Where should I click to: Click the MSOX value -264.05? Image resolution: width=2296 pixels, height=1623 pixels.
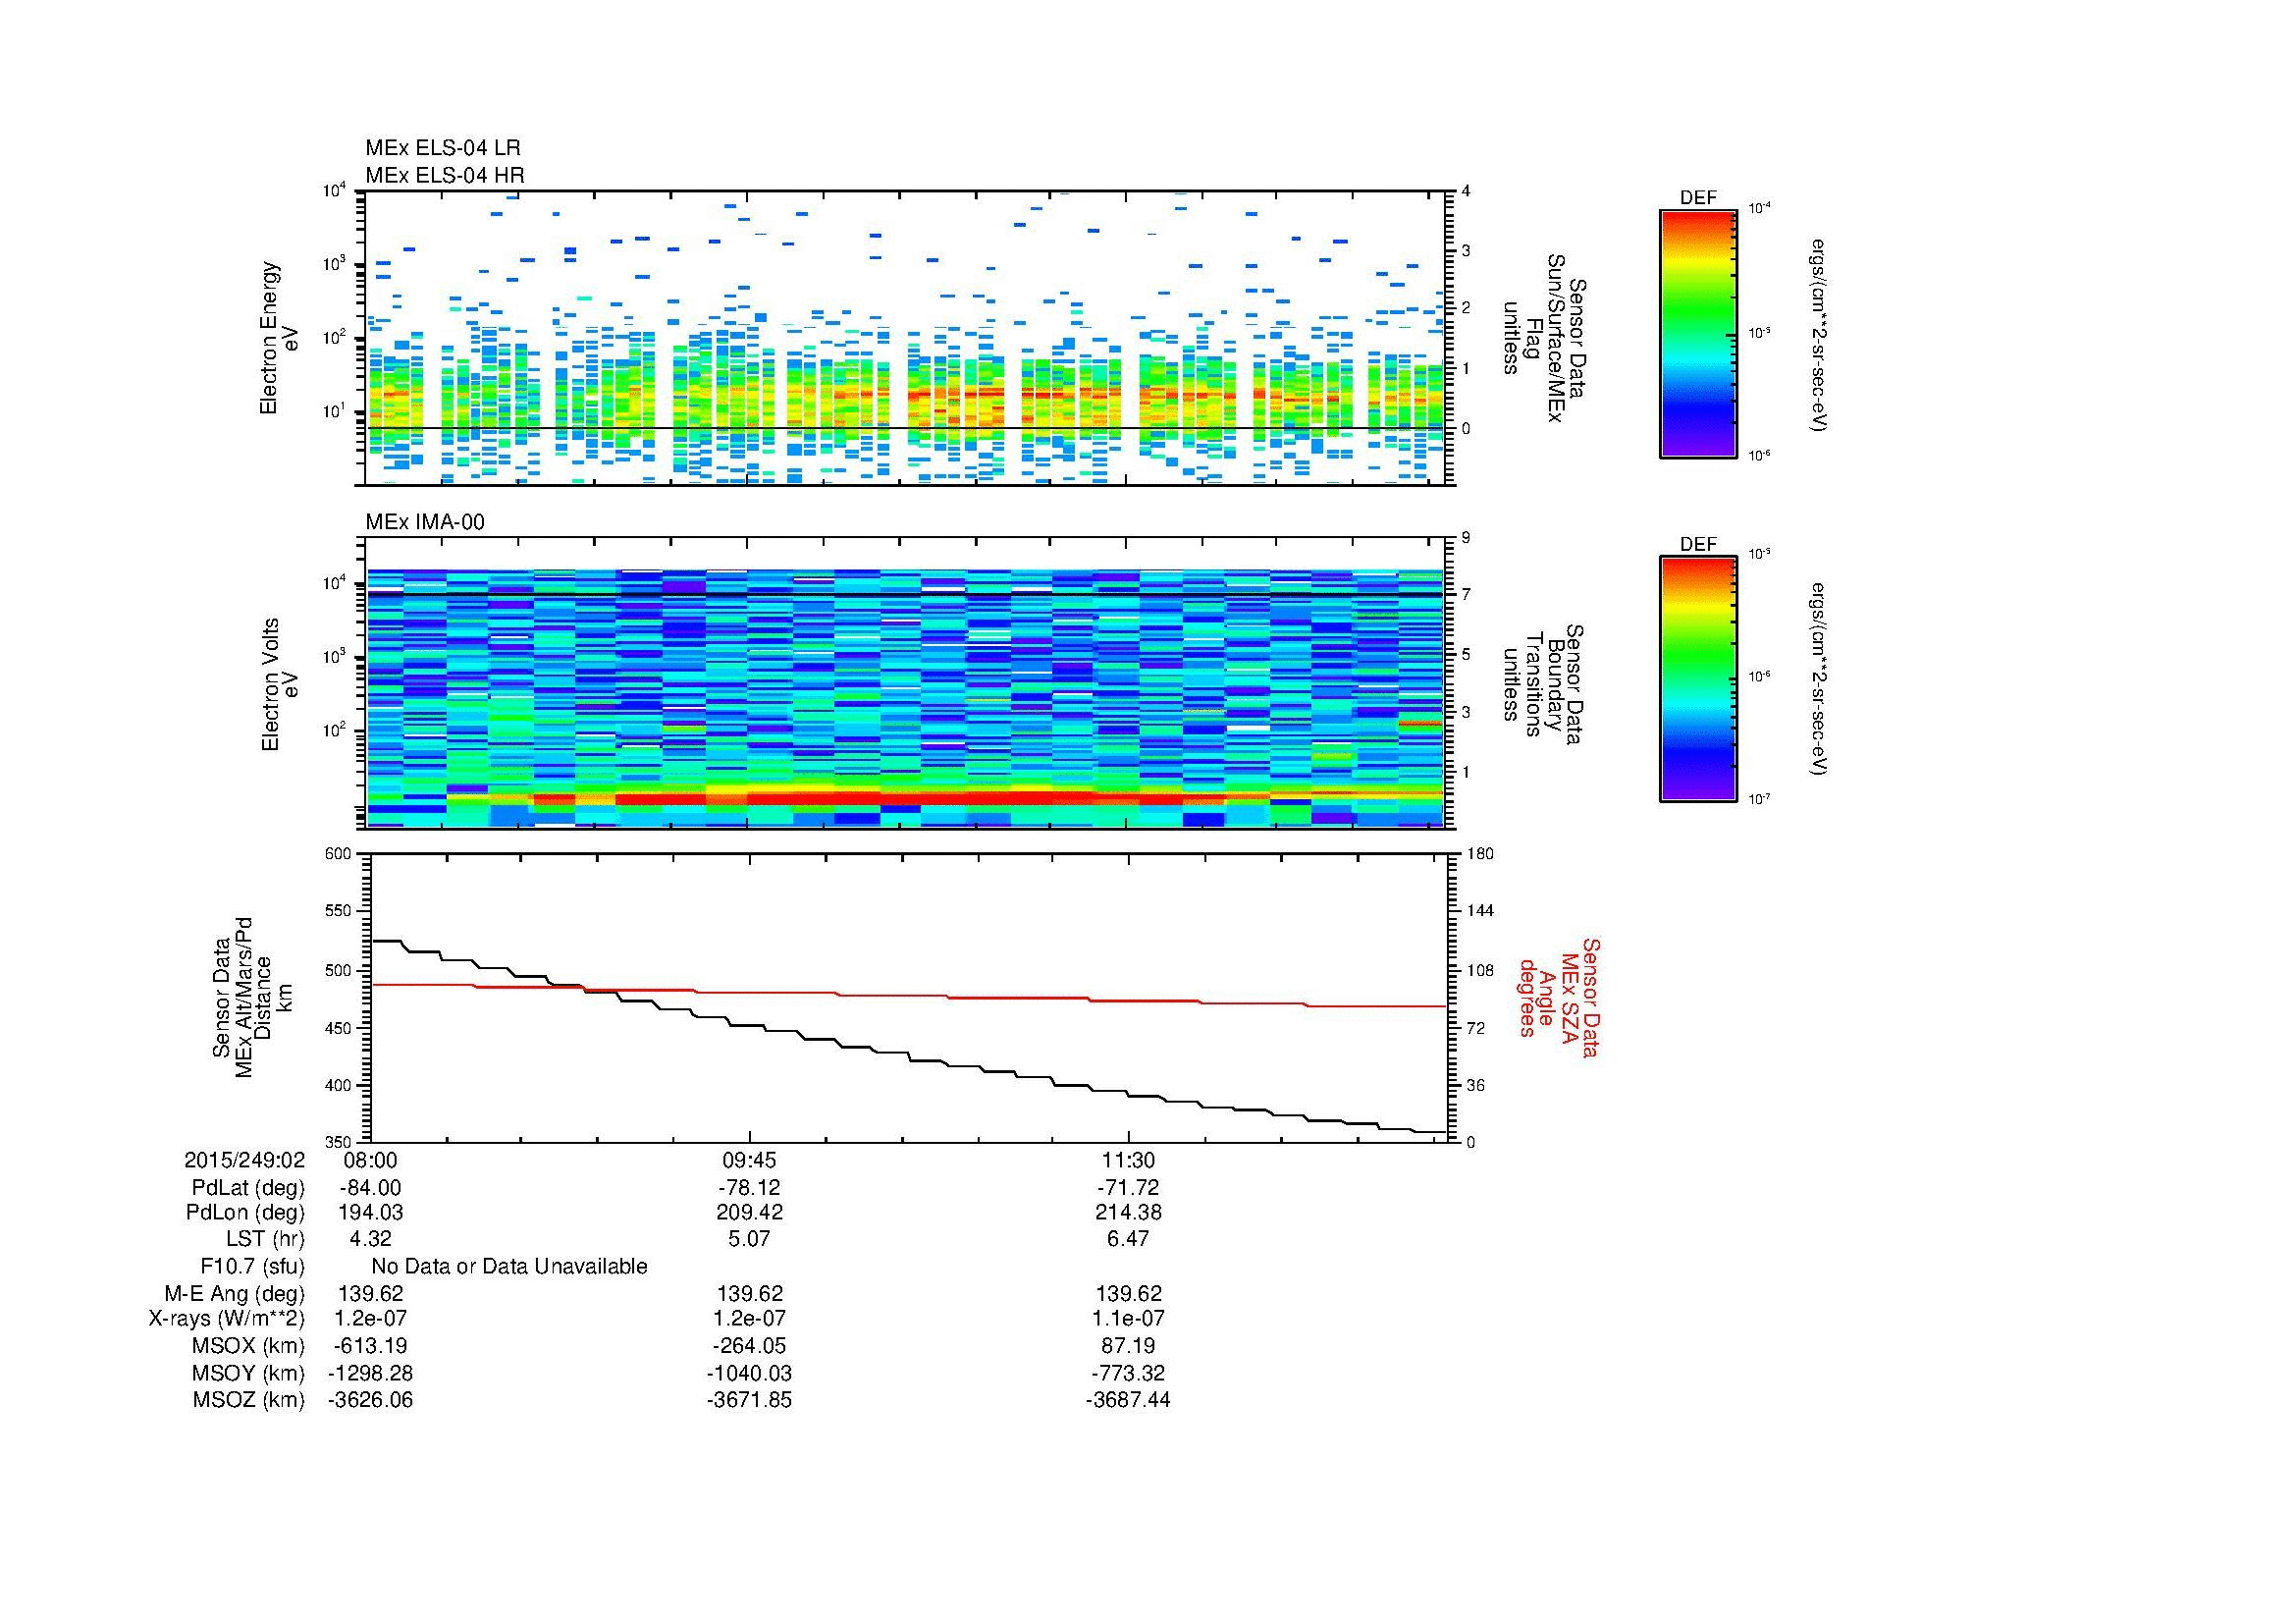click(749, 1346)
